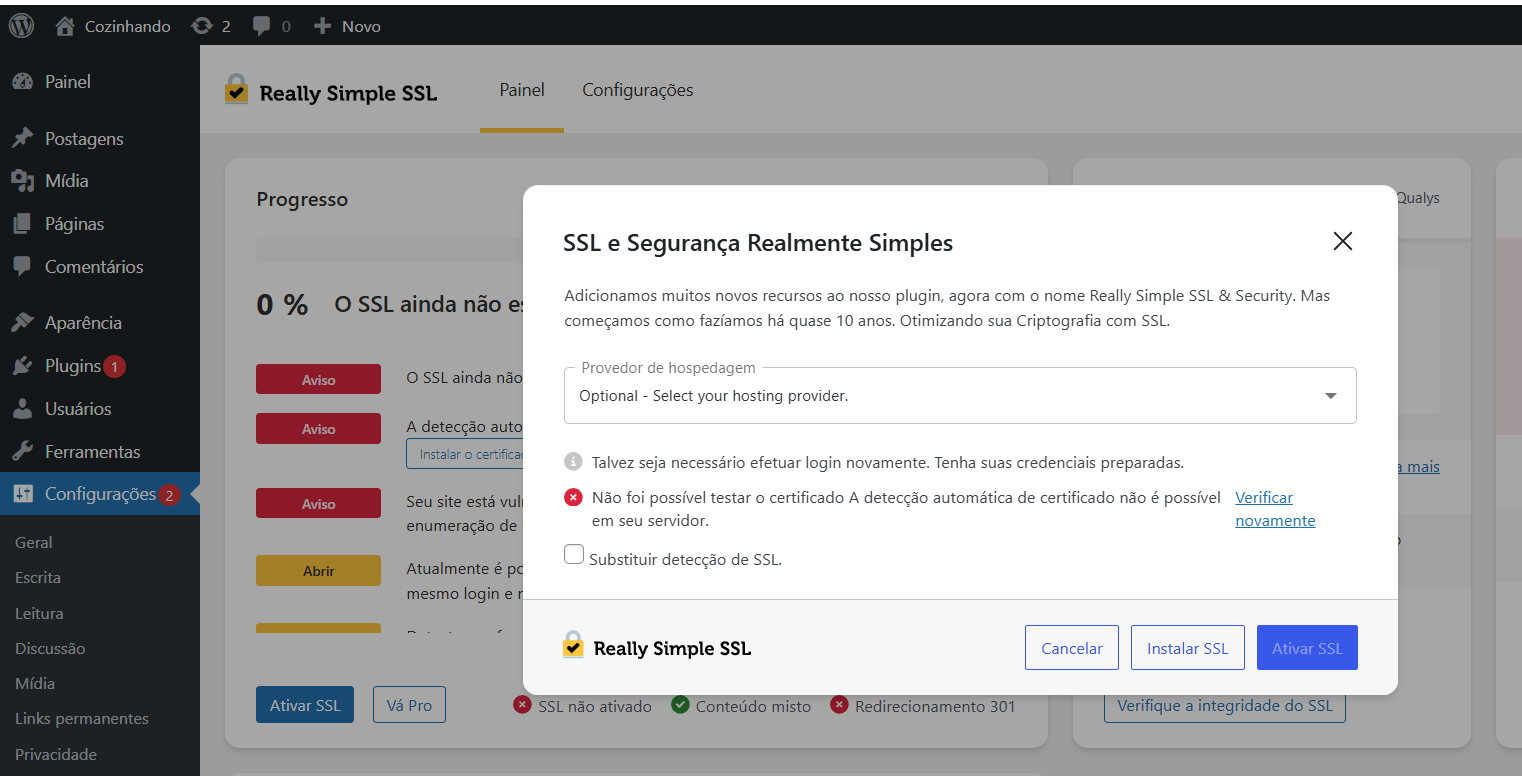
Task: Click the red error icon beside certificate message
Action: (x=573, y=497)
